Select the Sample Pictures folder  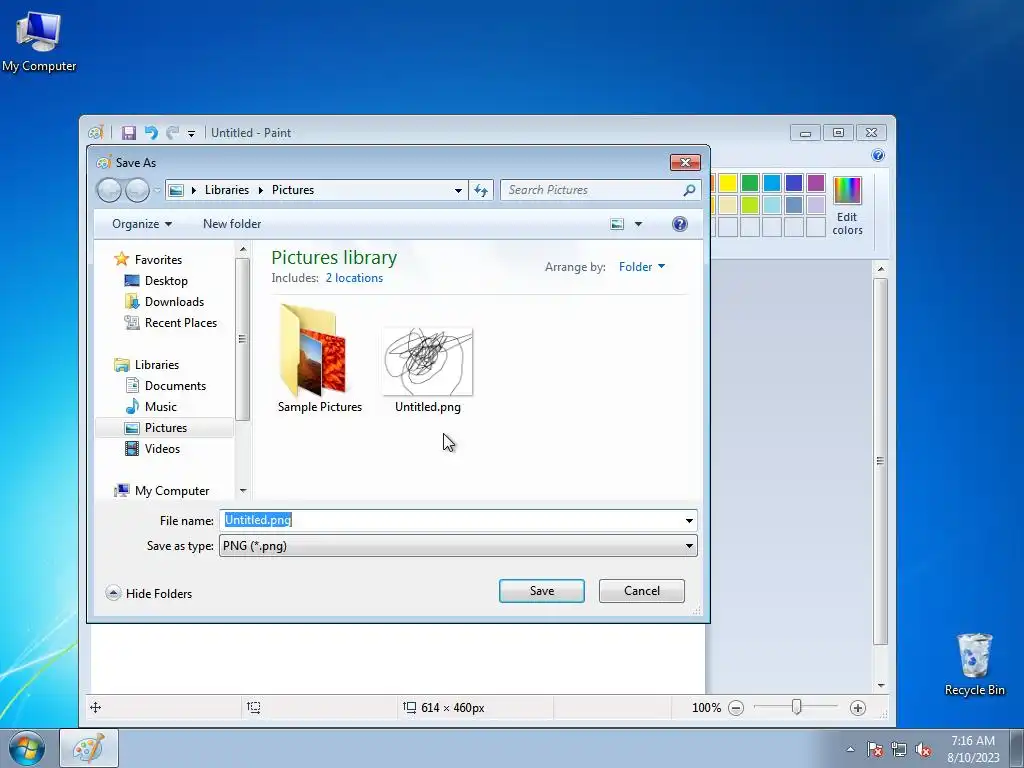coord(319,359)
